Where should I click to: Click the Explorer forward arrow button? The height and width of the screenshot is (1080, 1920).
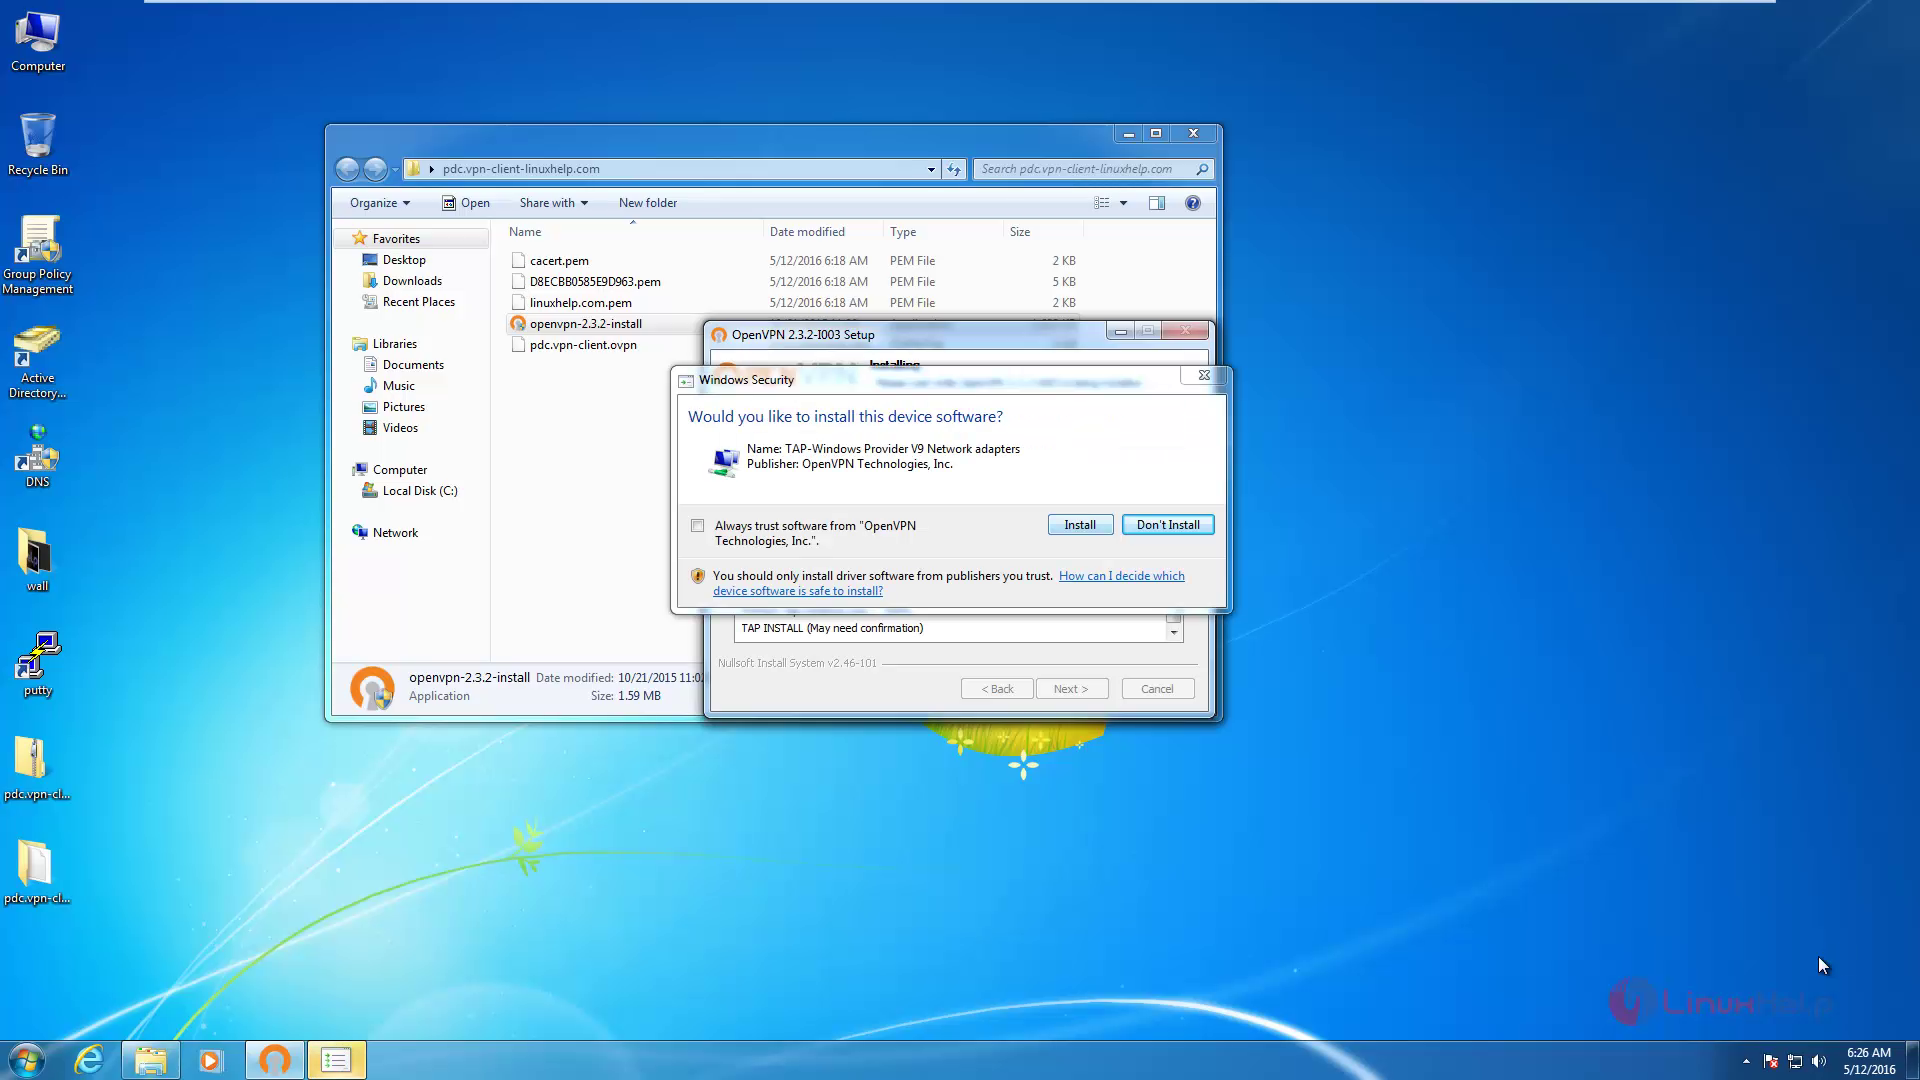tap(375, 169)
